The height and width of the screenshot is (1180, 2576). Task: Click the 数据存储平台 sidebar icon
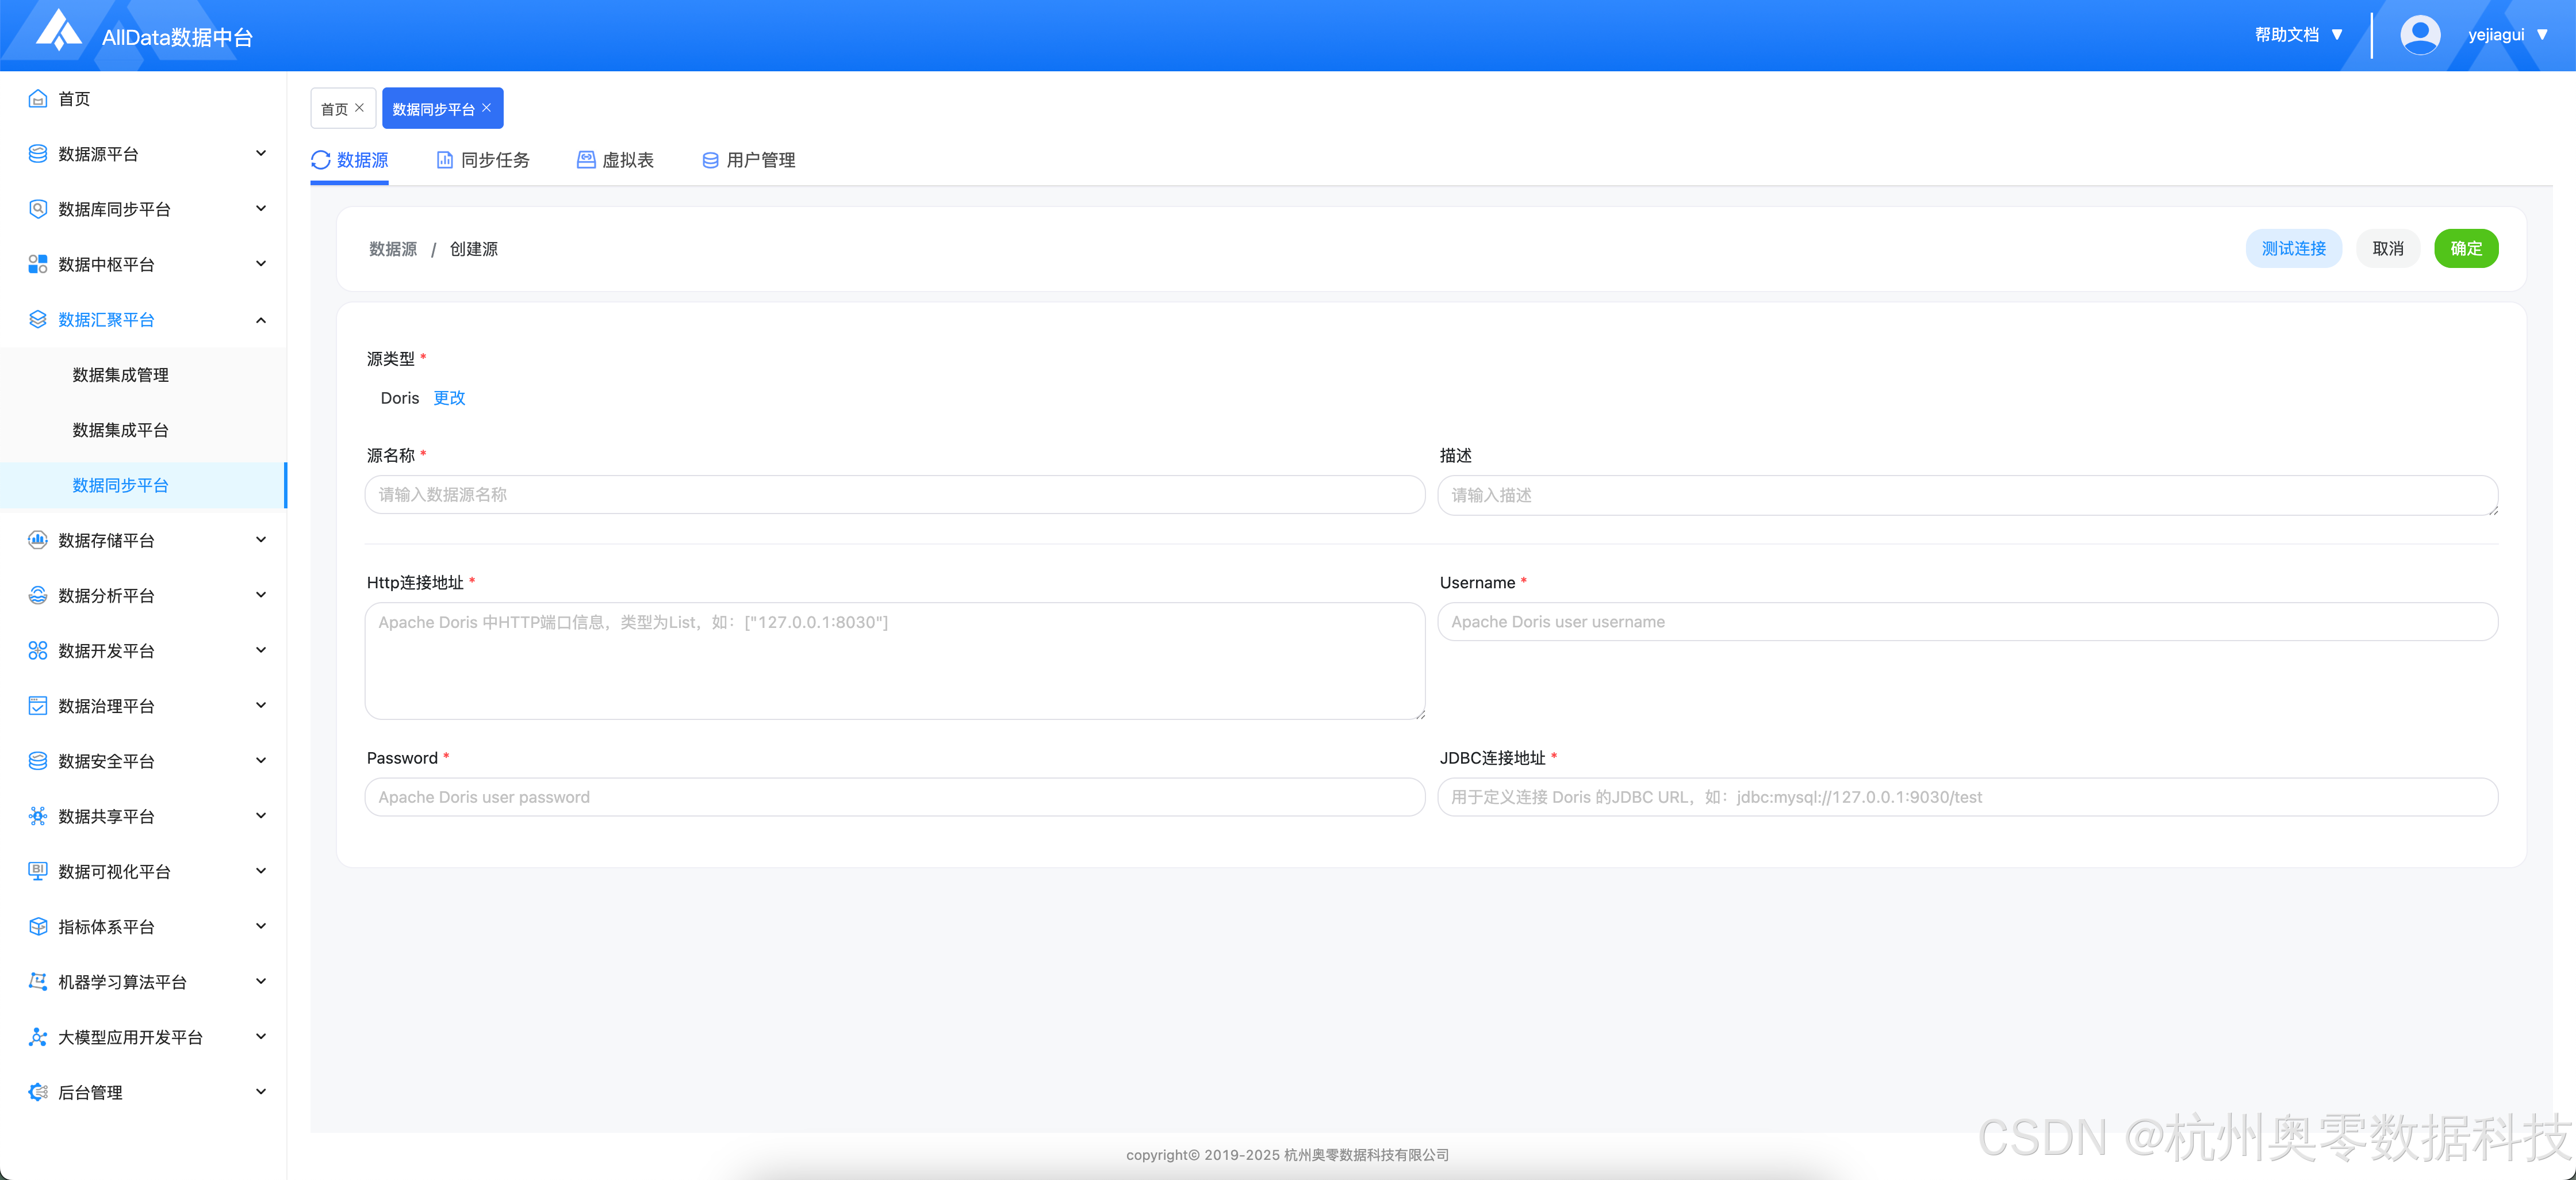tap(38, 540)
